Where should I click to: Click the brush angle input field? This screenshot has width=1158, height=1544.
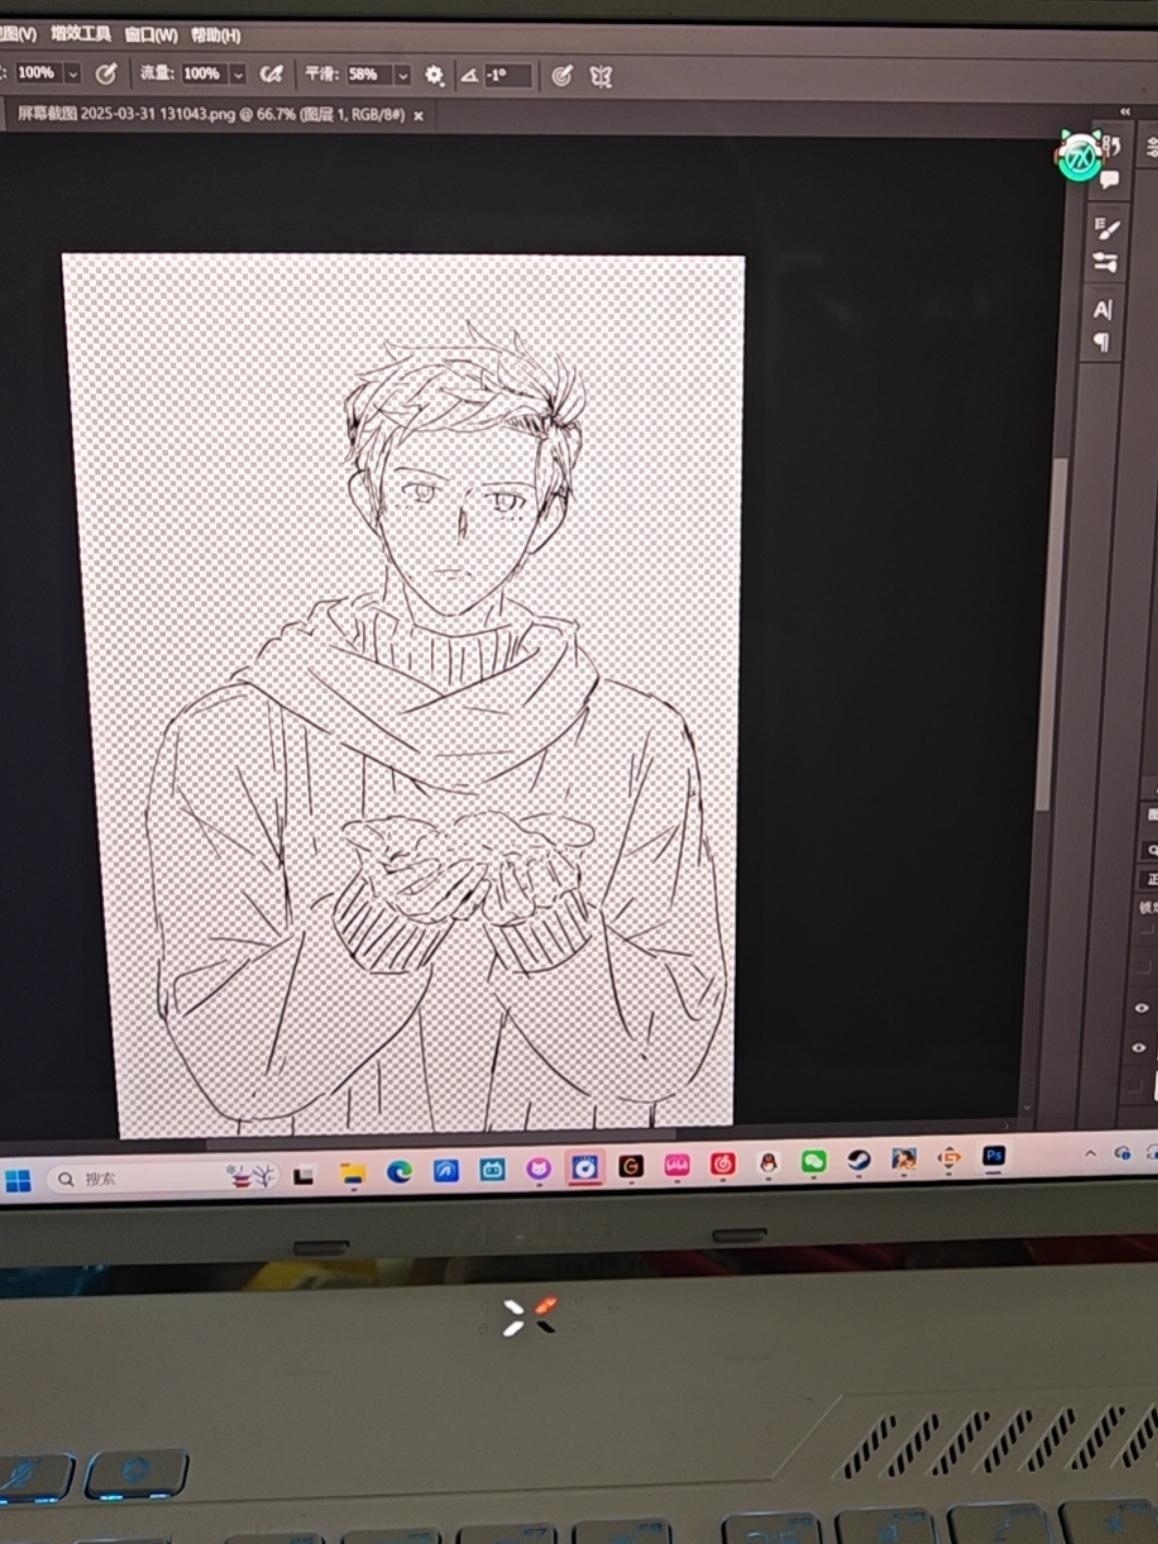pyautogui.click(x=505, y=75)
